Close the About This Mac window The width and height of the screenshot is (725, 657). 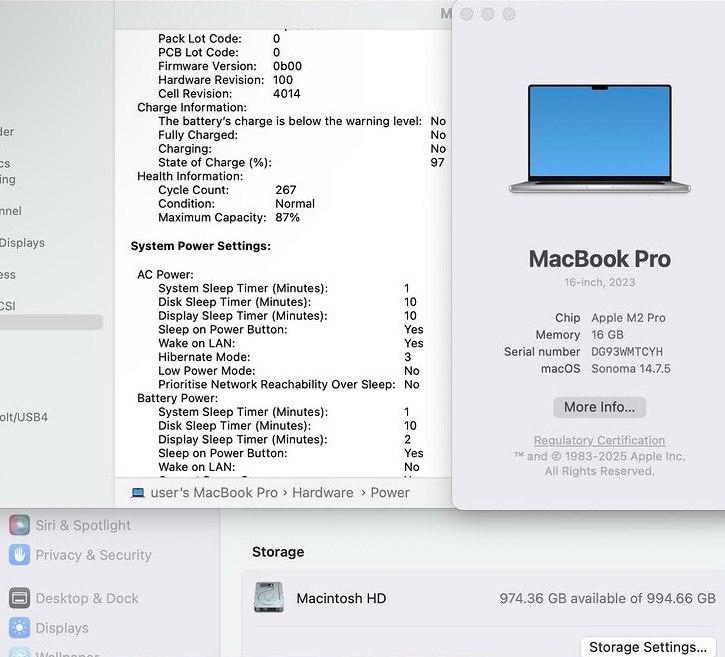pyautogui.click(x=467, y=14)
